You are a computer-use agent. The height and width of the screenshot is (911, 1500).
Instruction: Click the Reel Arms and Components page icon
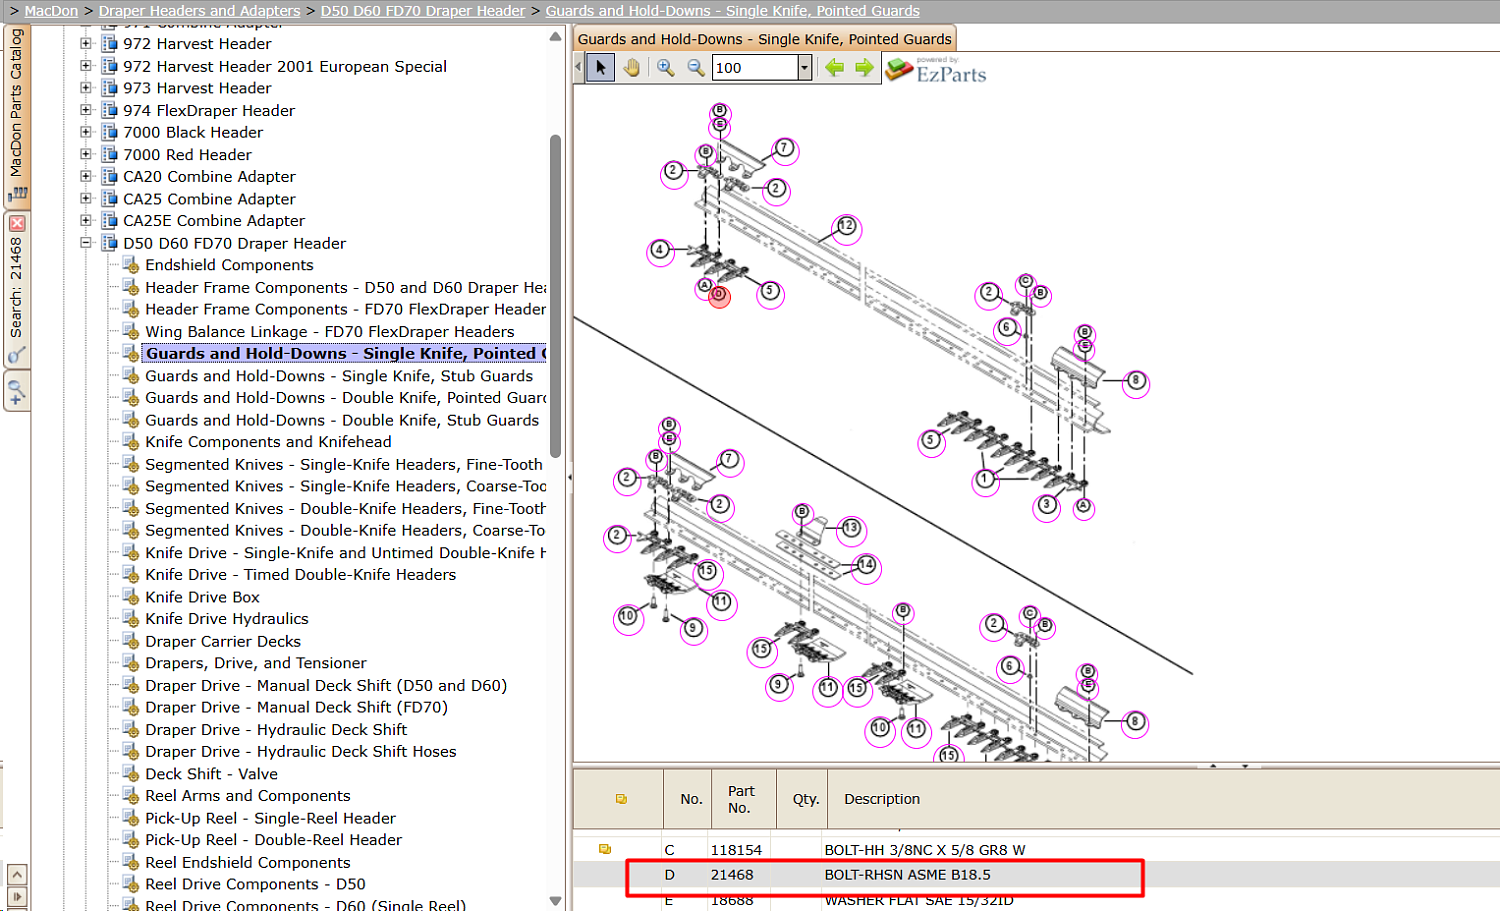point(130,796)
